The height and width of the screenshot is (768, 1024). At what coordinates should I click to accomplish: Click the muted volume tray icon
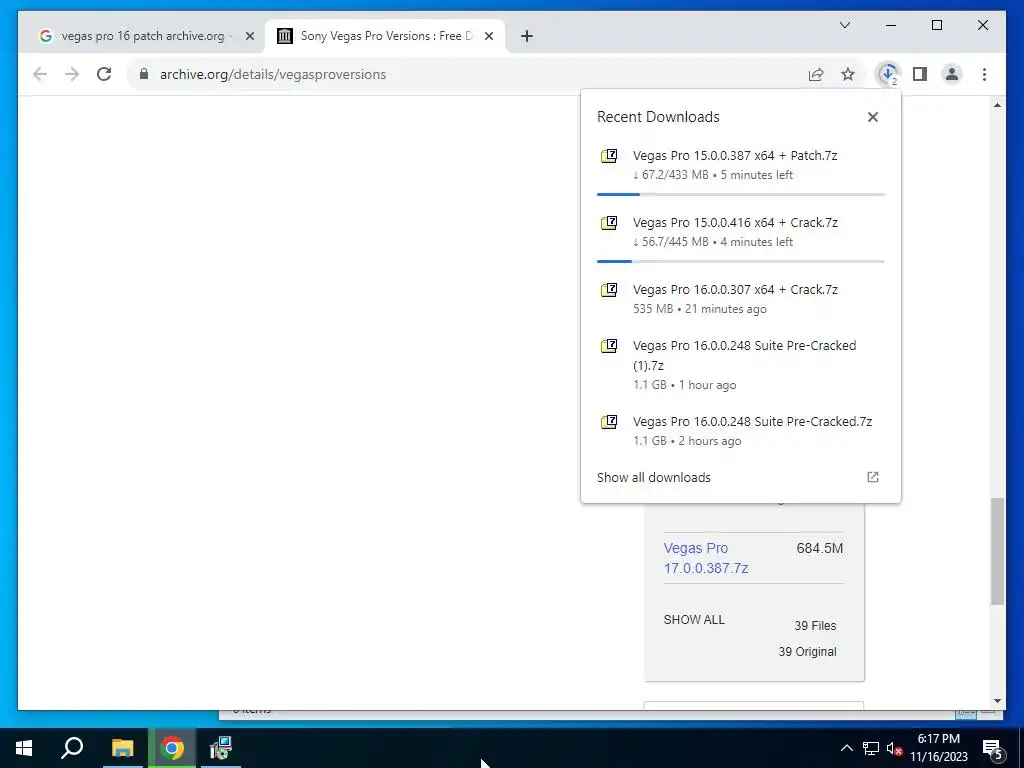coord(894,748)
